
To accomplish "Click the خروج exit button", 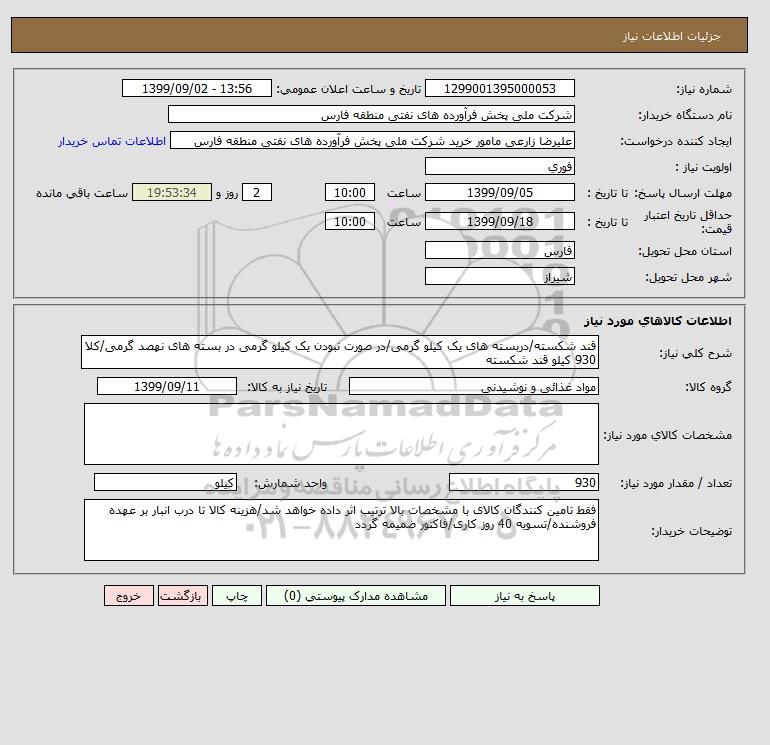I will (x=129, y=596).
